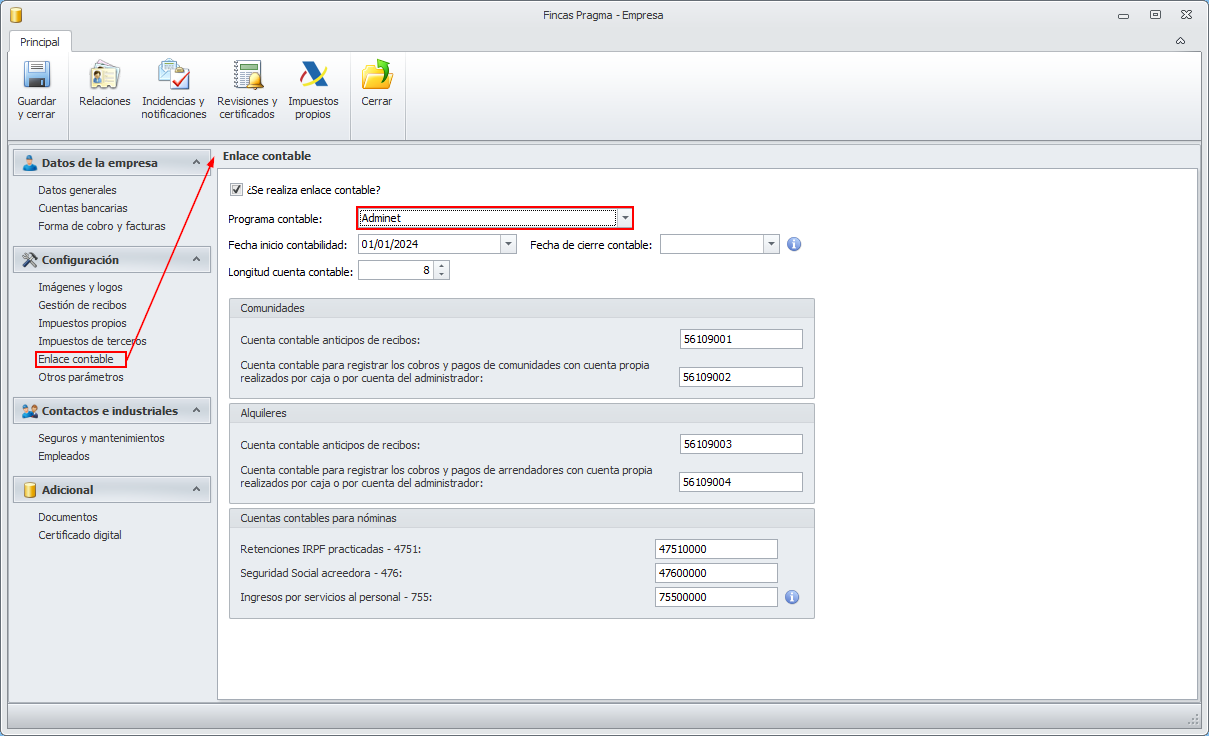Click Comunidades cobros y pagos field 56109002
This screenshot has width=1209, height=736.
(x=741, y=377)
